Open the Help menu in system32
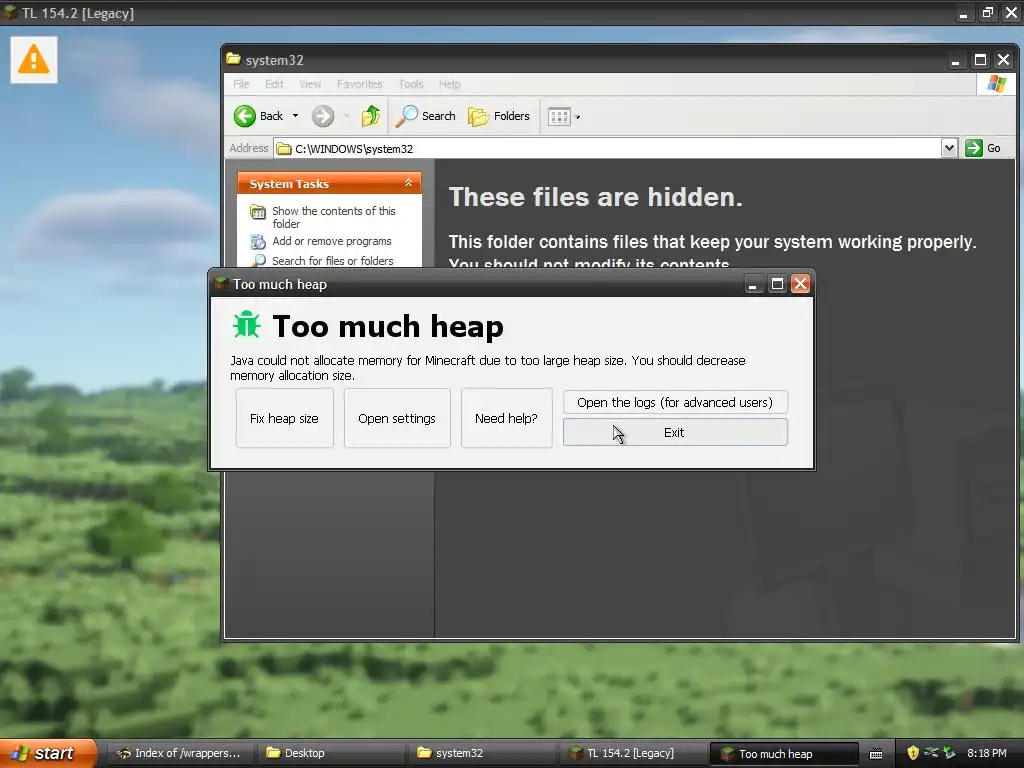 (x=449, y=84)
